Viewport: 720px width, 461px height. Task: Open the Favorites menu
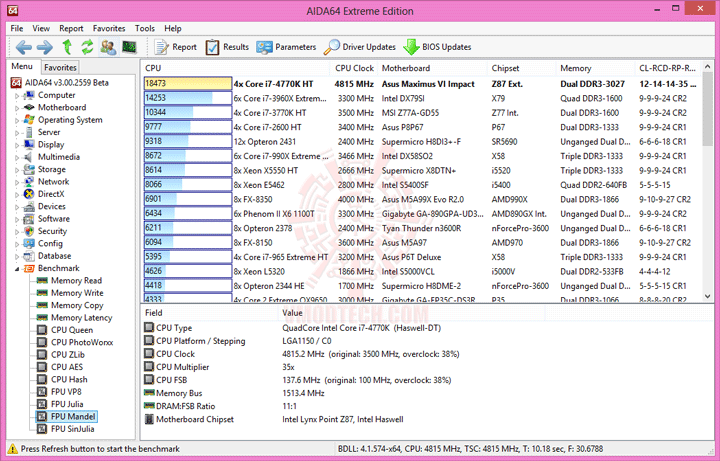pos(109,28)
